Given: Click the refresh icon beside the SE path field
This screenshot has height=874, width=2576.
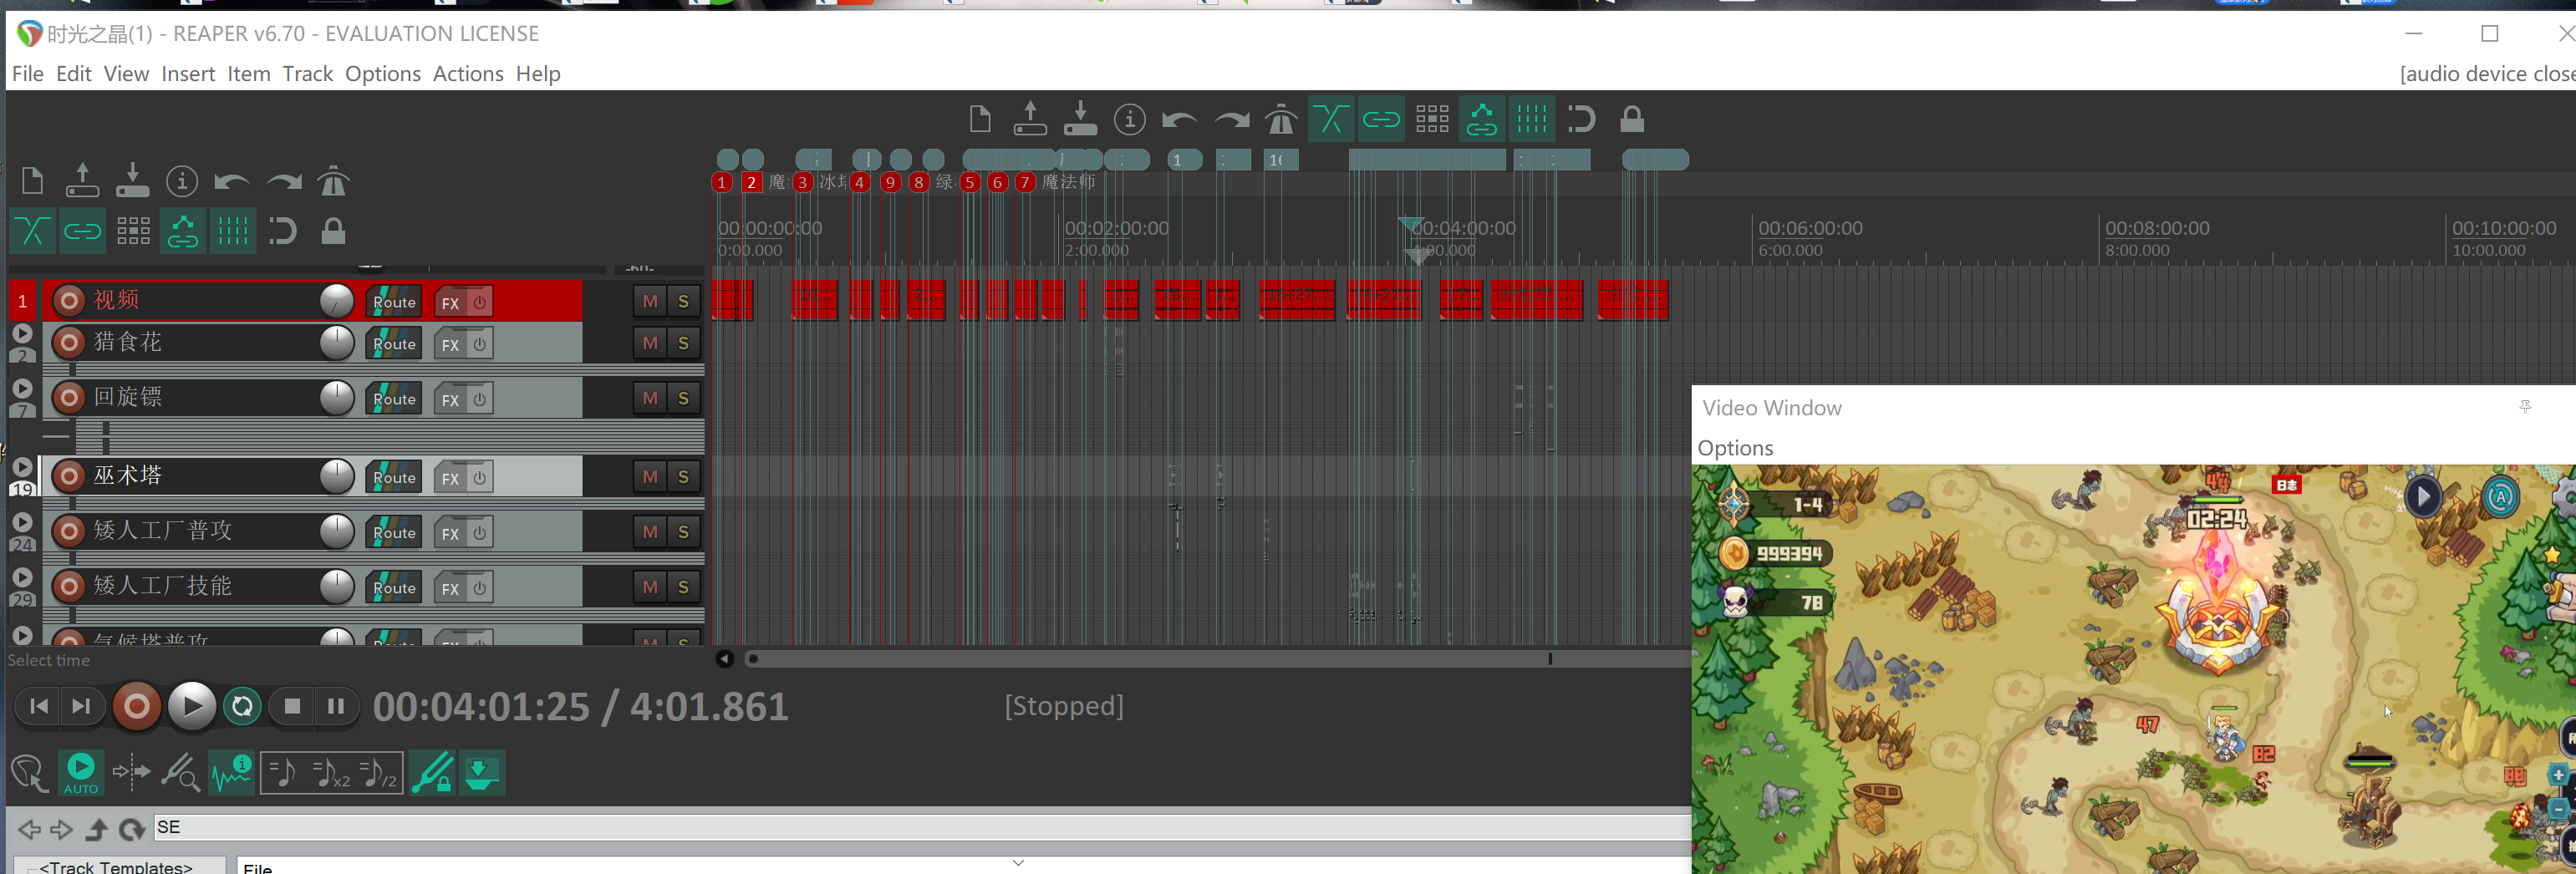Looking at the screenshot, I should point(131,829).
